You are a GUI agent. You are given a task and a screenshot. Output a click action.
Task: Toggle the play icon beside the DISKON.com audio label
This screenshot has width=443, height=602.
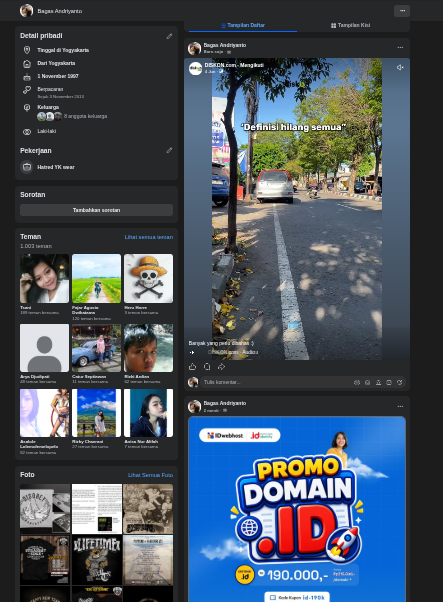pos(192,352)
